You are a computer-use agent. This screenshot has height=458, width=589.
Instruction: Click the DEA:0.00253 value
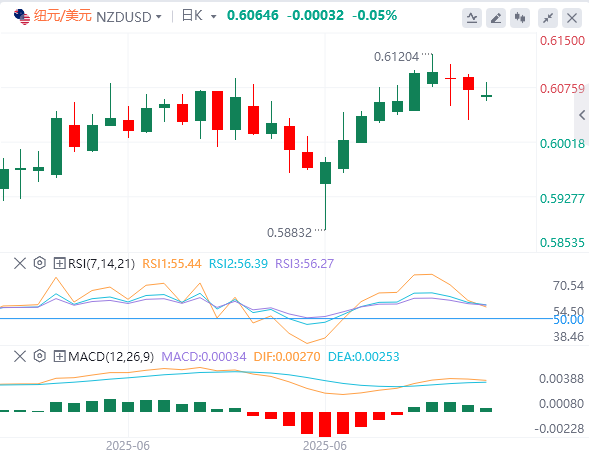click(364, 357)
